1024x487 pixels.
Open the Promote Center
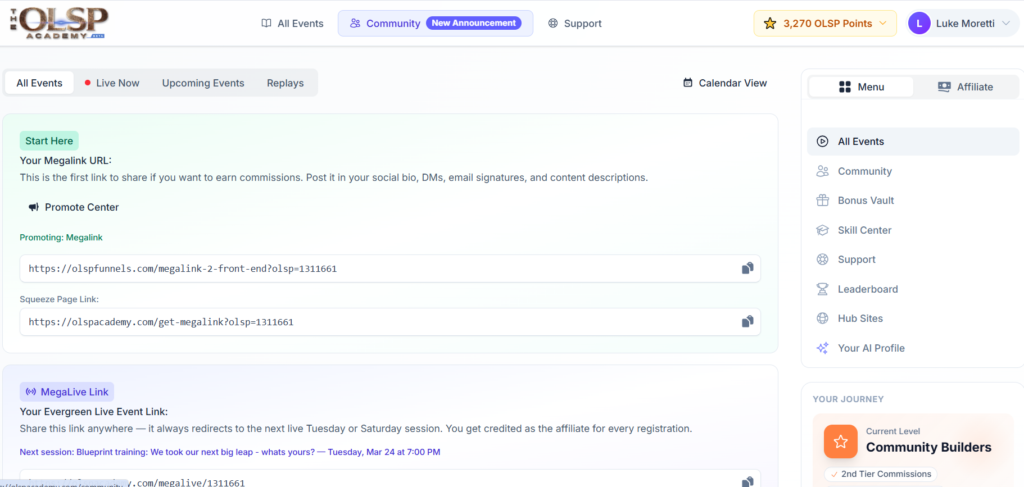click(73, 207)
